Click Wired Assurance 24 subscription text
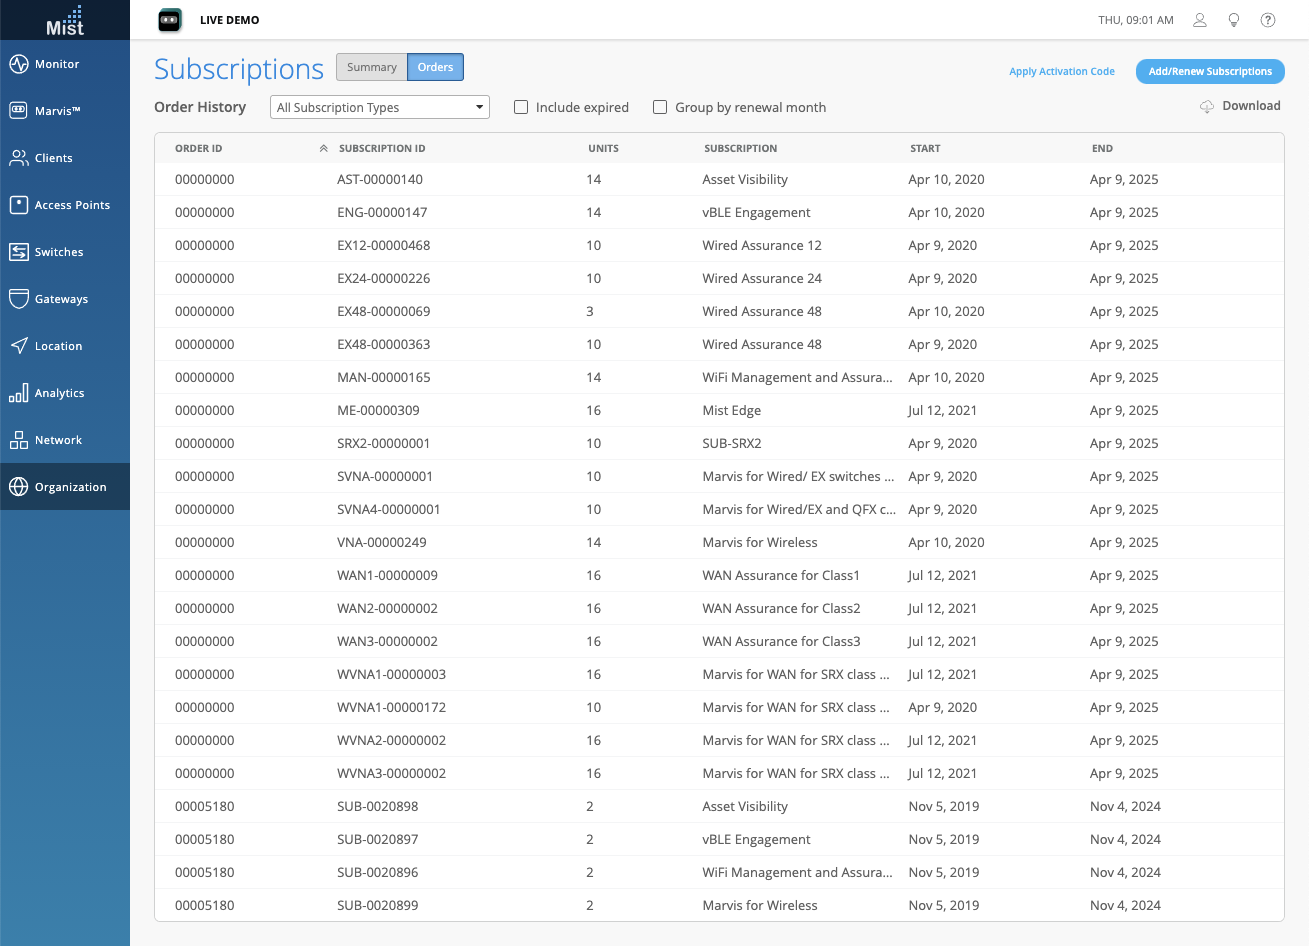The height and width of the screenshot is (946, 1309). click(x=762, y=279)
